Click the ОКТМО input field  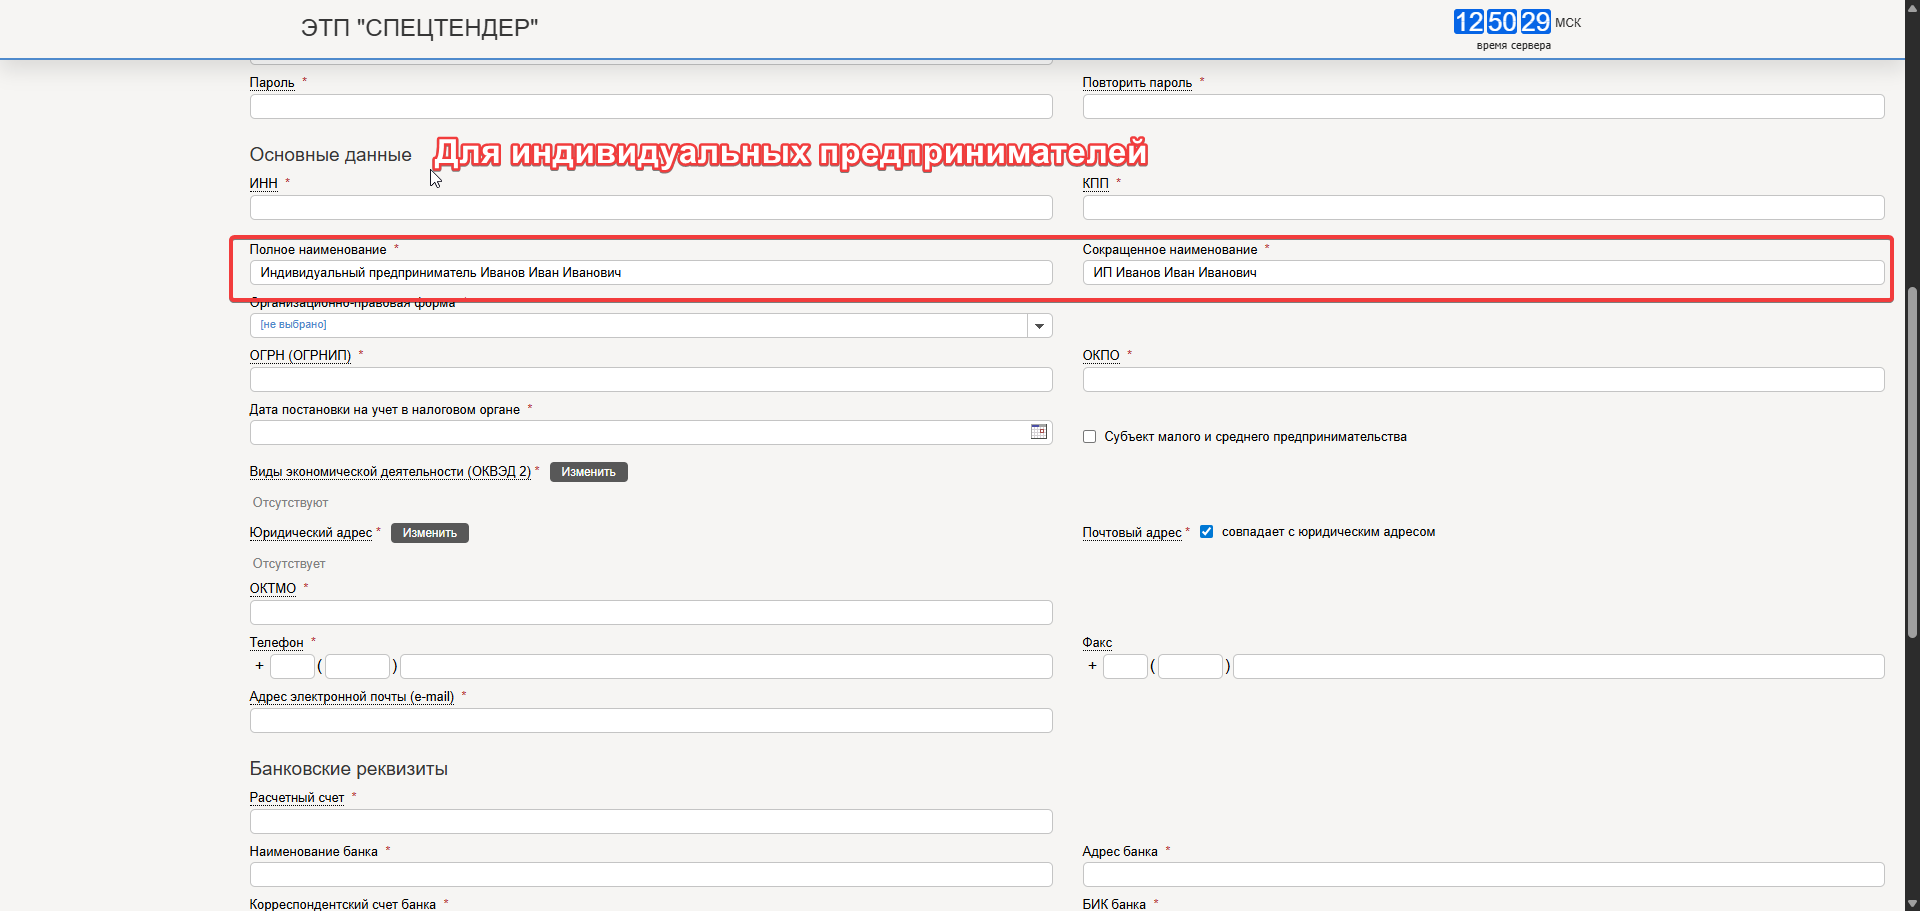tap(650, 613)
